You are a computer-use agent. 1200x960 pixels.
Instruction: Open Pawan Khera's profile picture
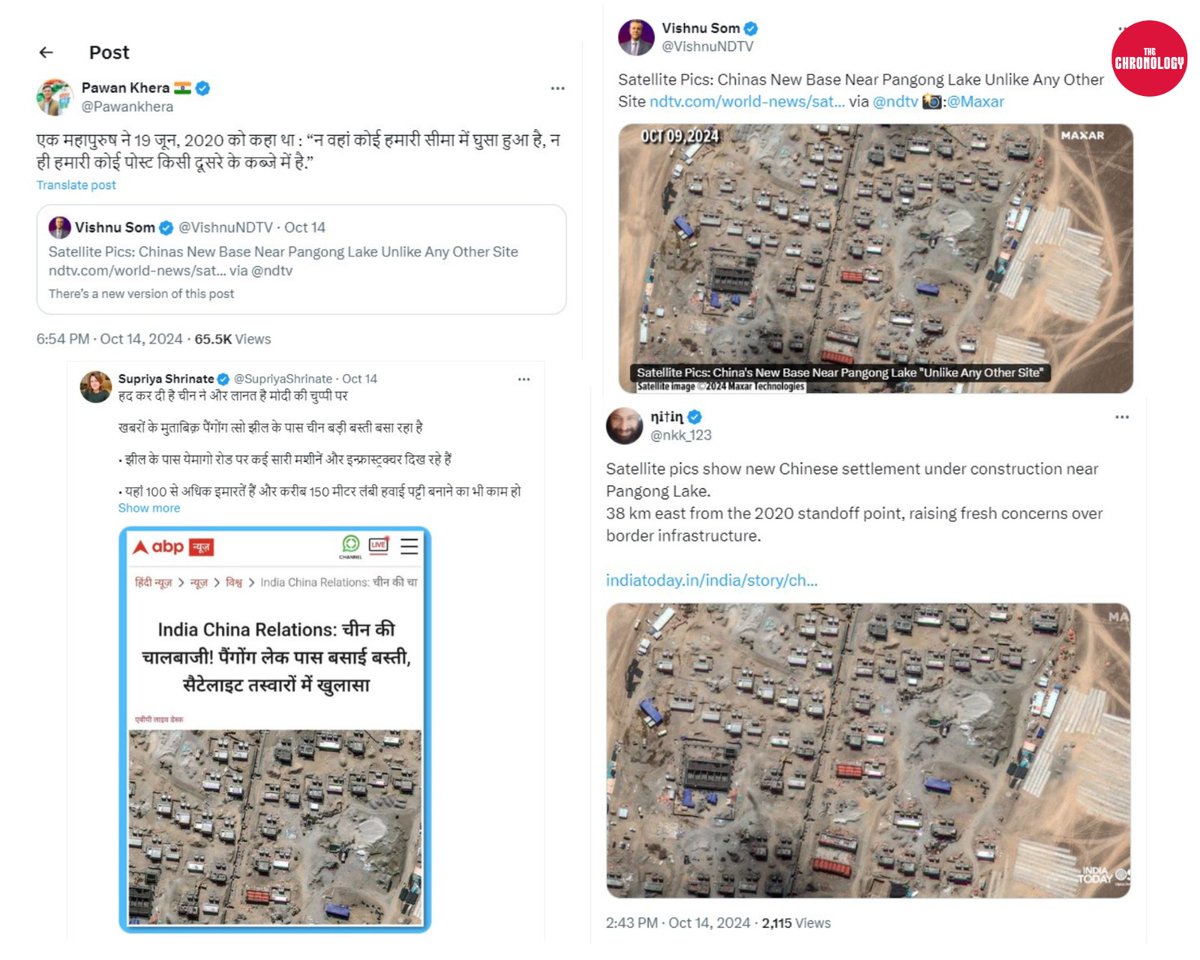55,97
